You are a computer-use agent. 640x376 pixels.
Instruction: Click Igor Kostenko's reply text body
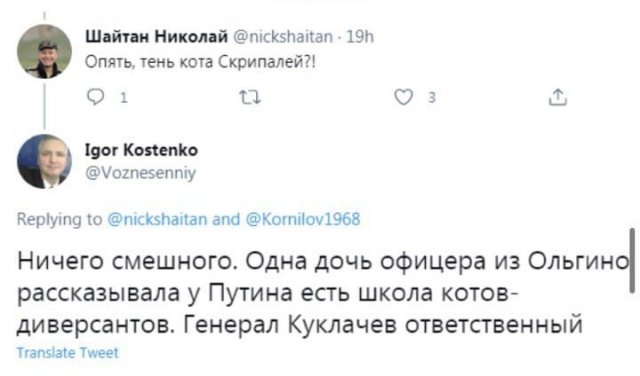[x=322, y=293]
